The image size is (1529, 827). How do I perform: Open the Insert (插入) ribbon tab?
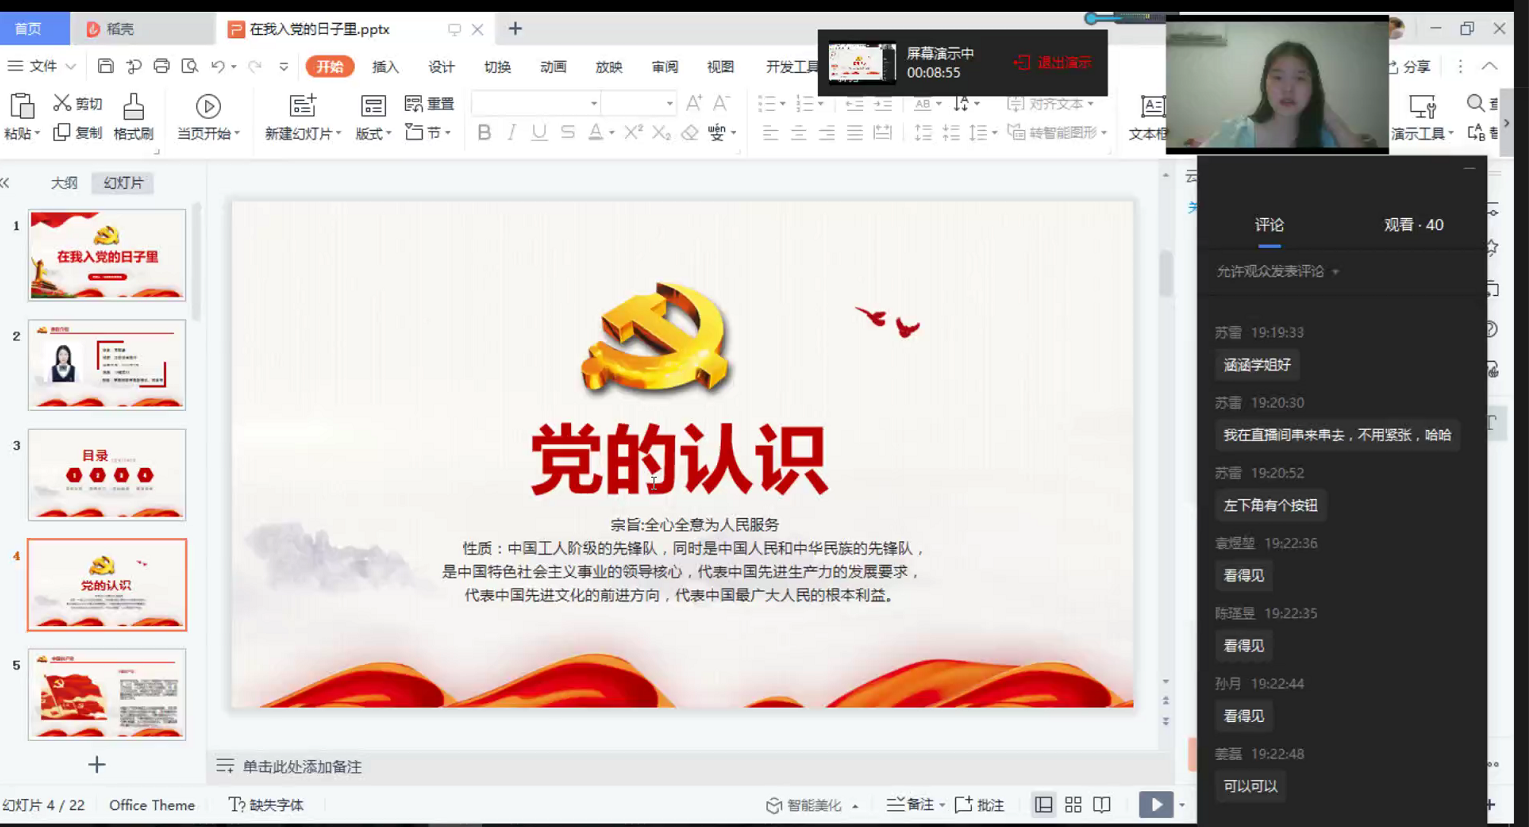coord(385,67)
